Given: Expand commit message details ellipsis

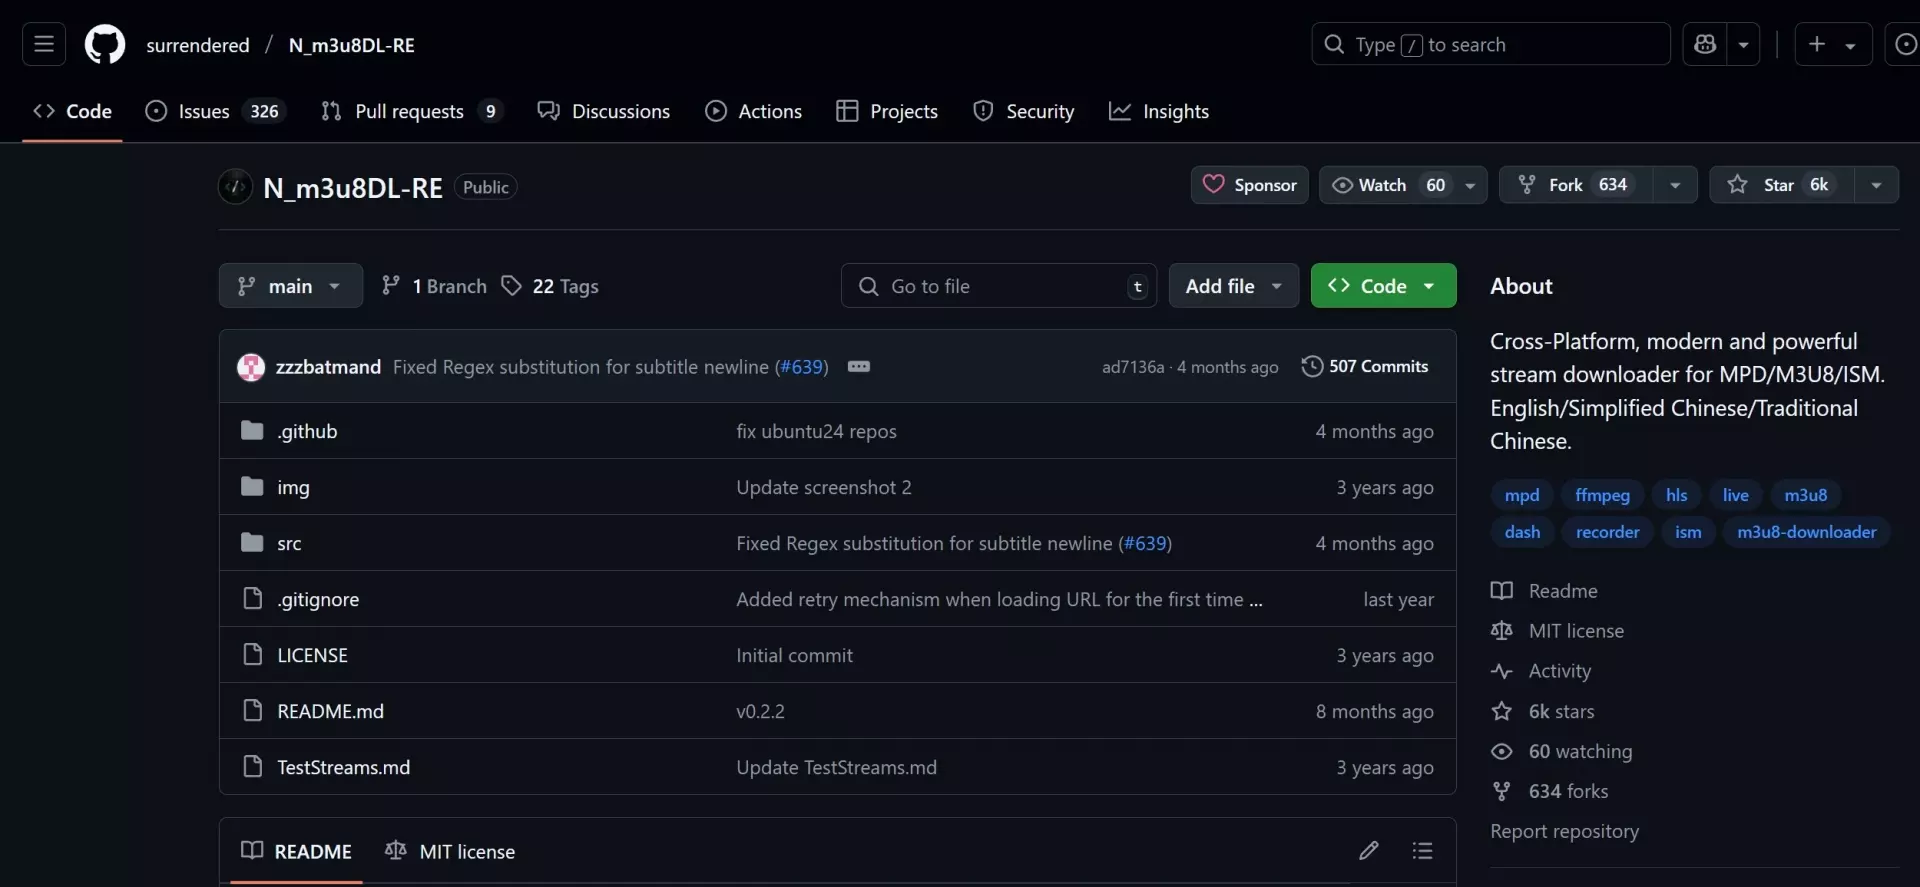Looking at the screenshot, I should [x=859, y=367].
